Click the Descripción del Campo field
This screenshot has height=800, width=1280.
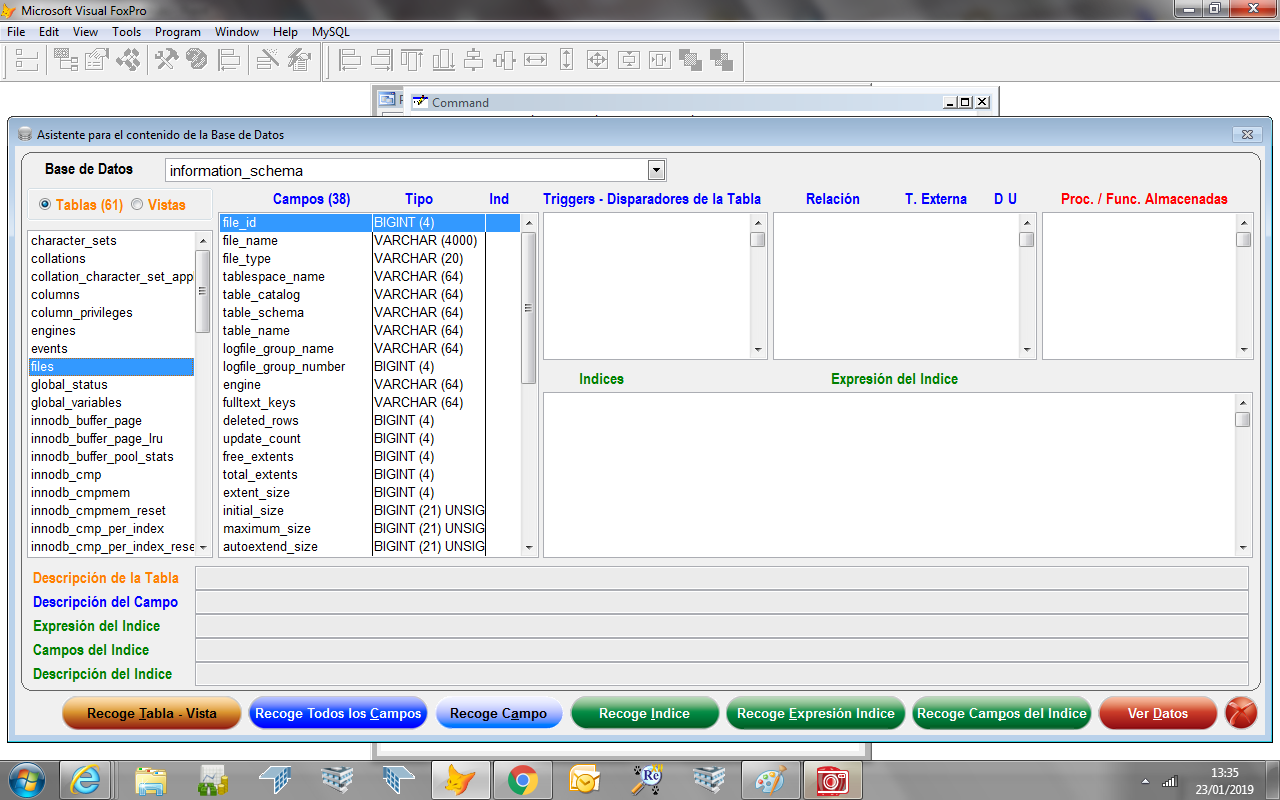[721, 602]
